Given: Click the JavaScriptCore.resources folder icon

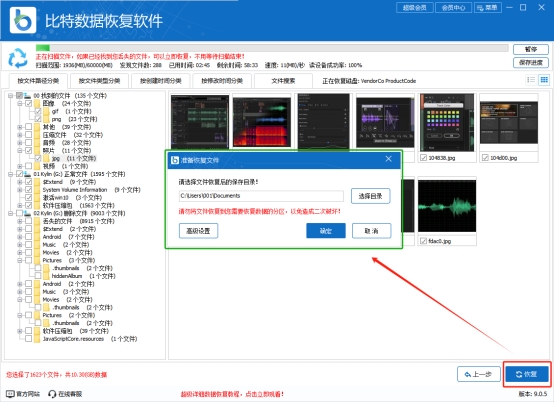Looking at the screenshot, I should point(37,339).
